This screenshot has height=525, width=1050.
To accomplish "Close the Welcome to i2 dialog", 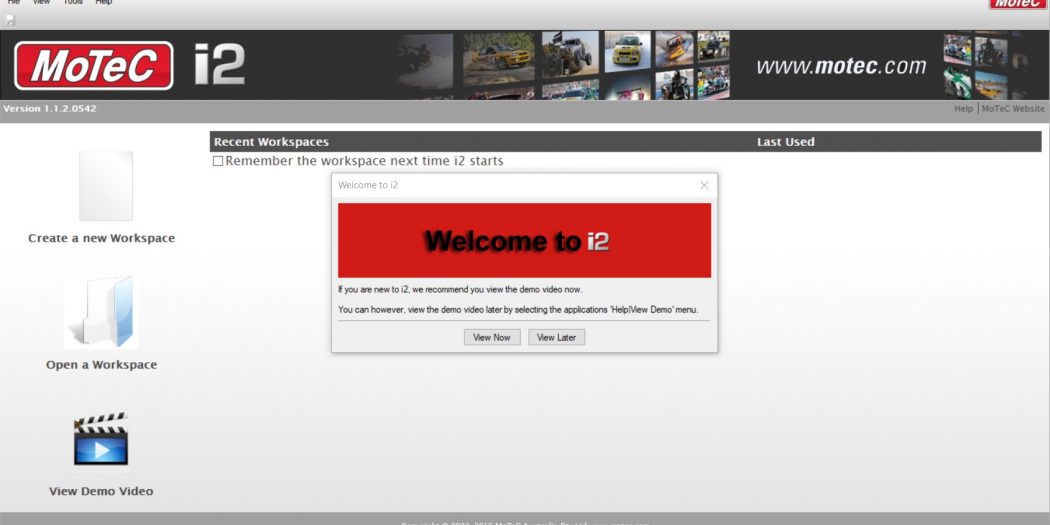I will tap(704, 185).
